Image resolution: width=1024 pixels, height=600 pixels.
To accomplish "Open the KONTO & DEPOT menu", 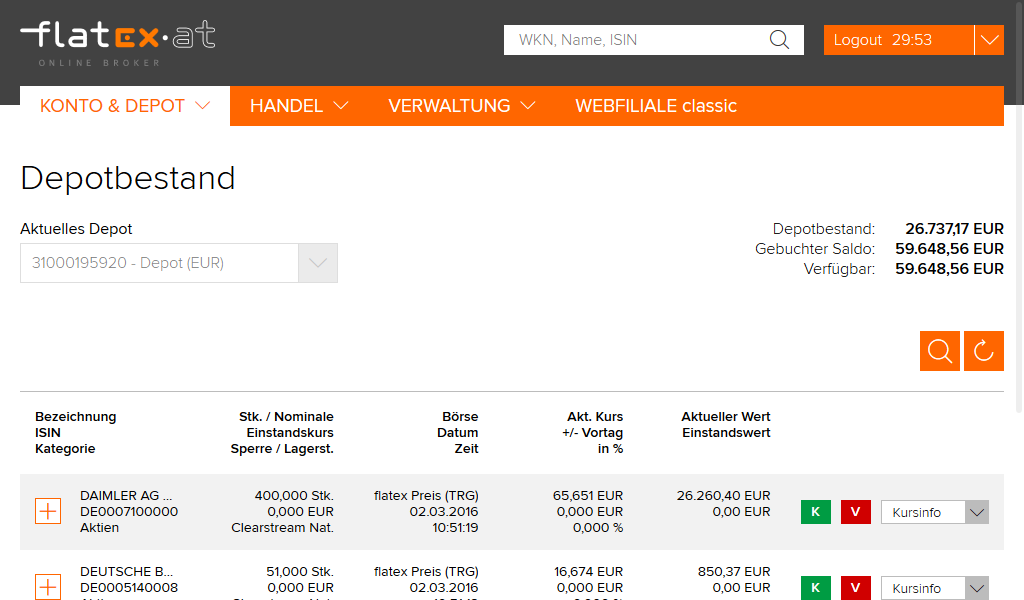I will tap(125, 106).
